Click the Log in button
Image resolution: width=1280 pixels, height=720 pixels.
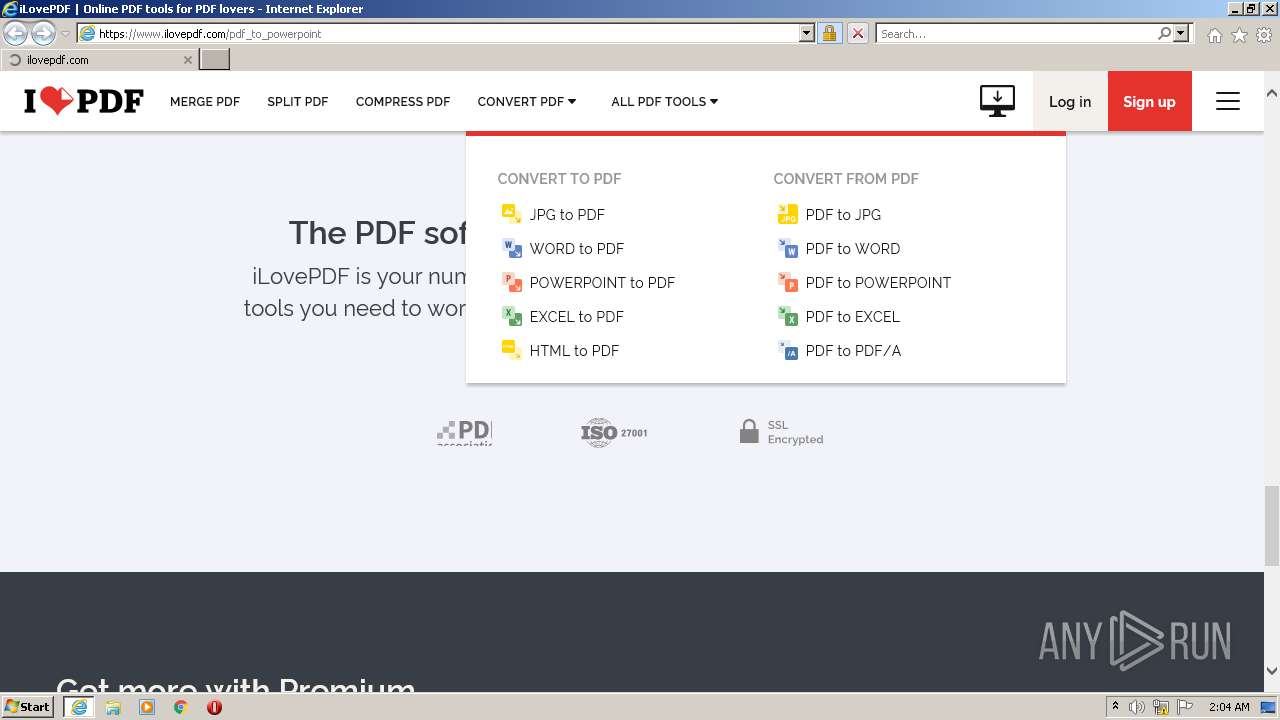pos(1070,101)
